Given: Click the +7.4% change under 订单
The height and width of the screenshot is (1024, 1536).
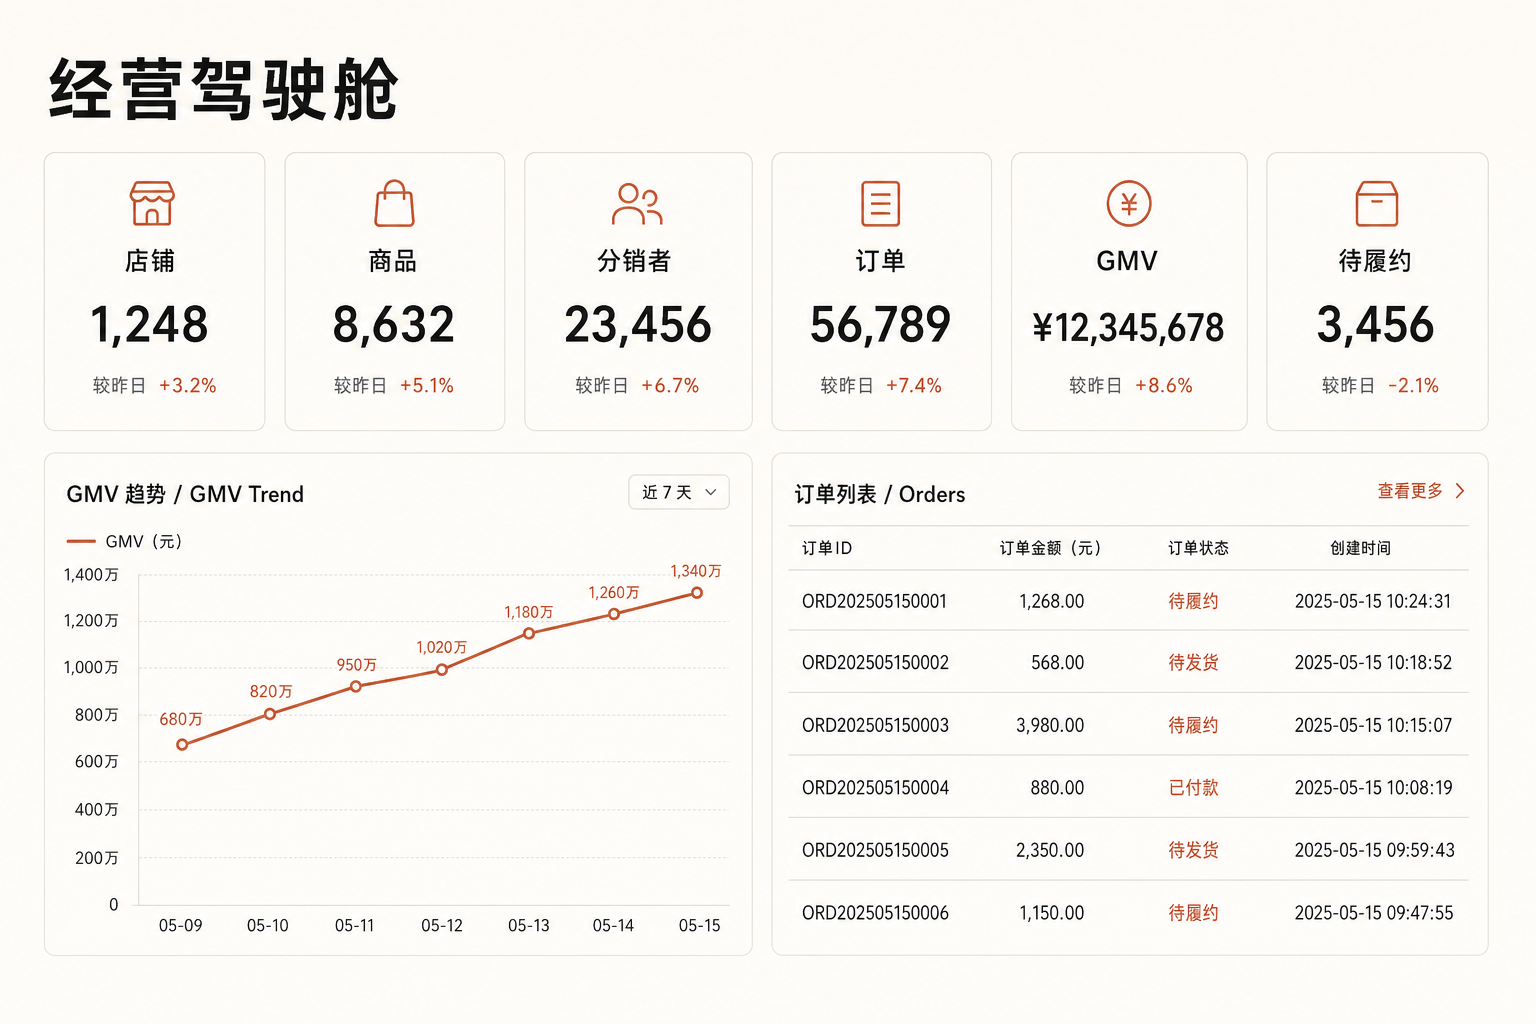Looking at the screenshot, I should [914, 386].
